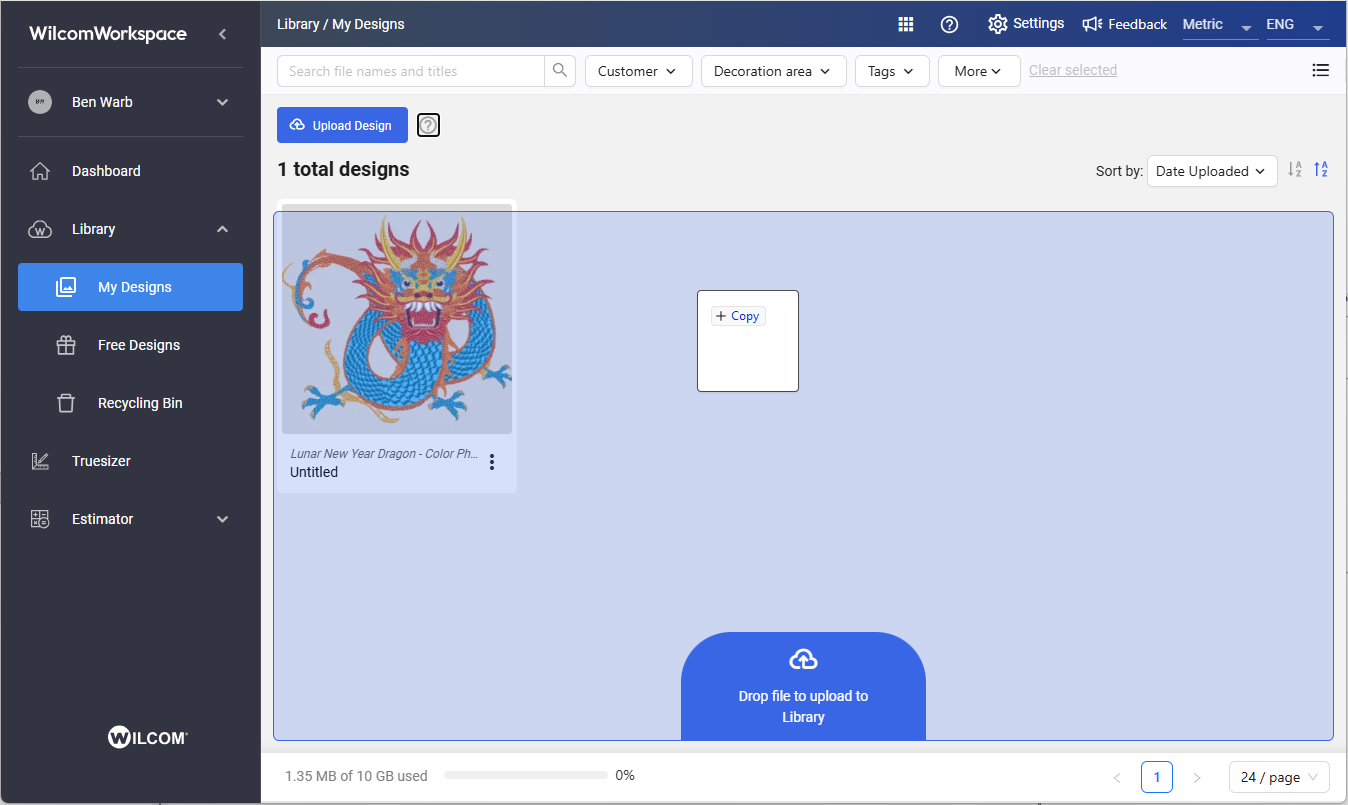1348x805 pixels.
Task: Switch to list view layout
Action: tap(1320, 70)
